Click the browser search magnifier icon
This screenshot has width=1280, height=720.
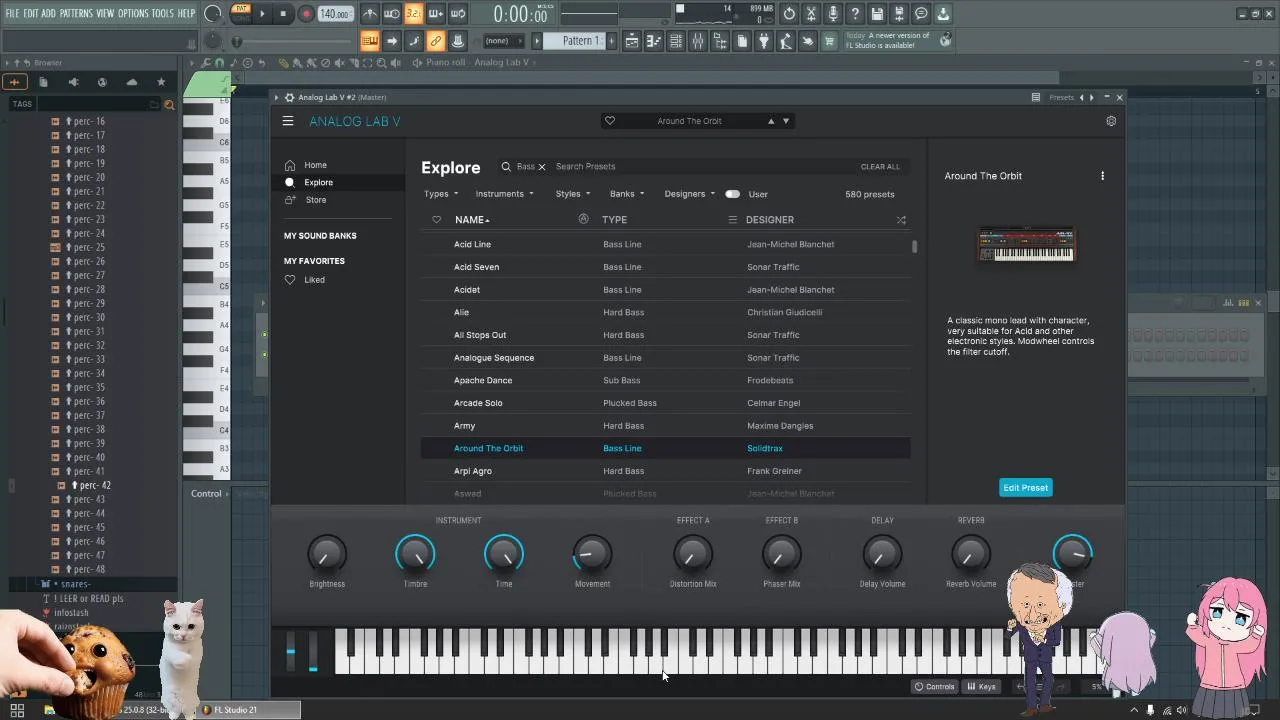[169, 104]
